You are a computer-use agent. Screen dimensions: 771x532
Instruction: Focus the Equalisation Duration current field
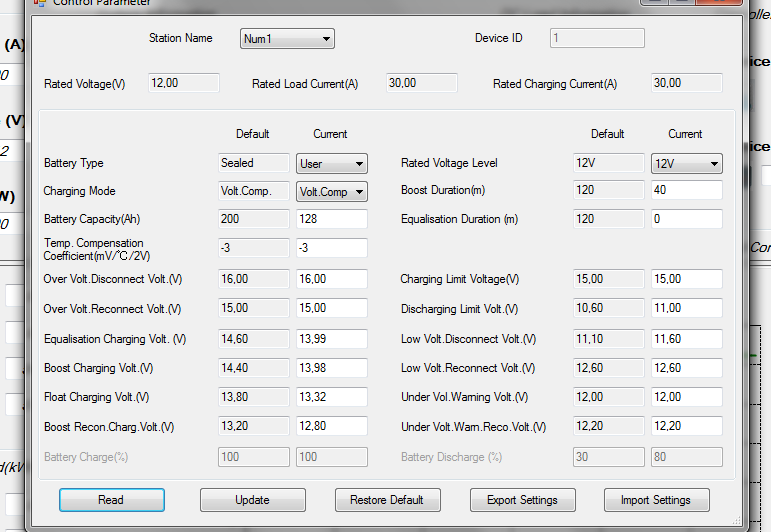(x=686, y=219)
